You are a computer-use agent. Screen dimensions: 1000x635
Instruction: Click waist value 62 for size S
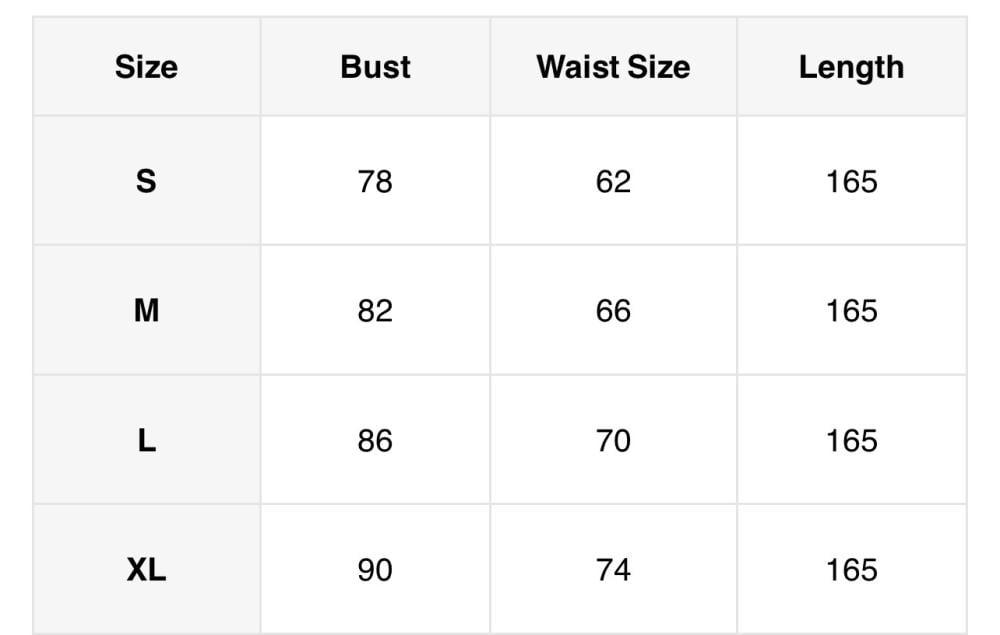(613, 181)
